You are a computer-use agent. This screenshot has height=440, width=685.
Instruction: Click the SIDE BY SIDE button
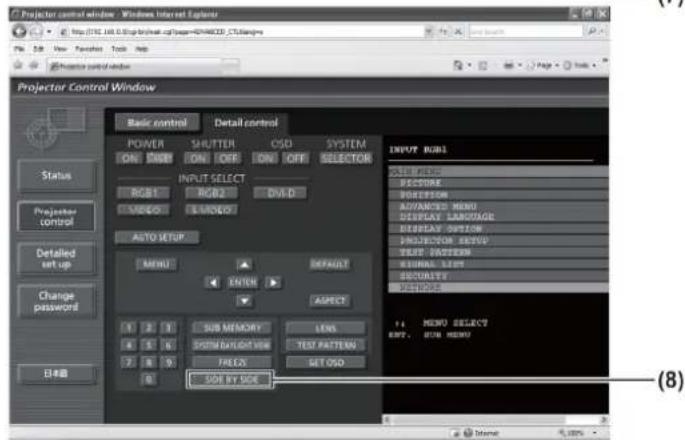(231, 380)
